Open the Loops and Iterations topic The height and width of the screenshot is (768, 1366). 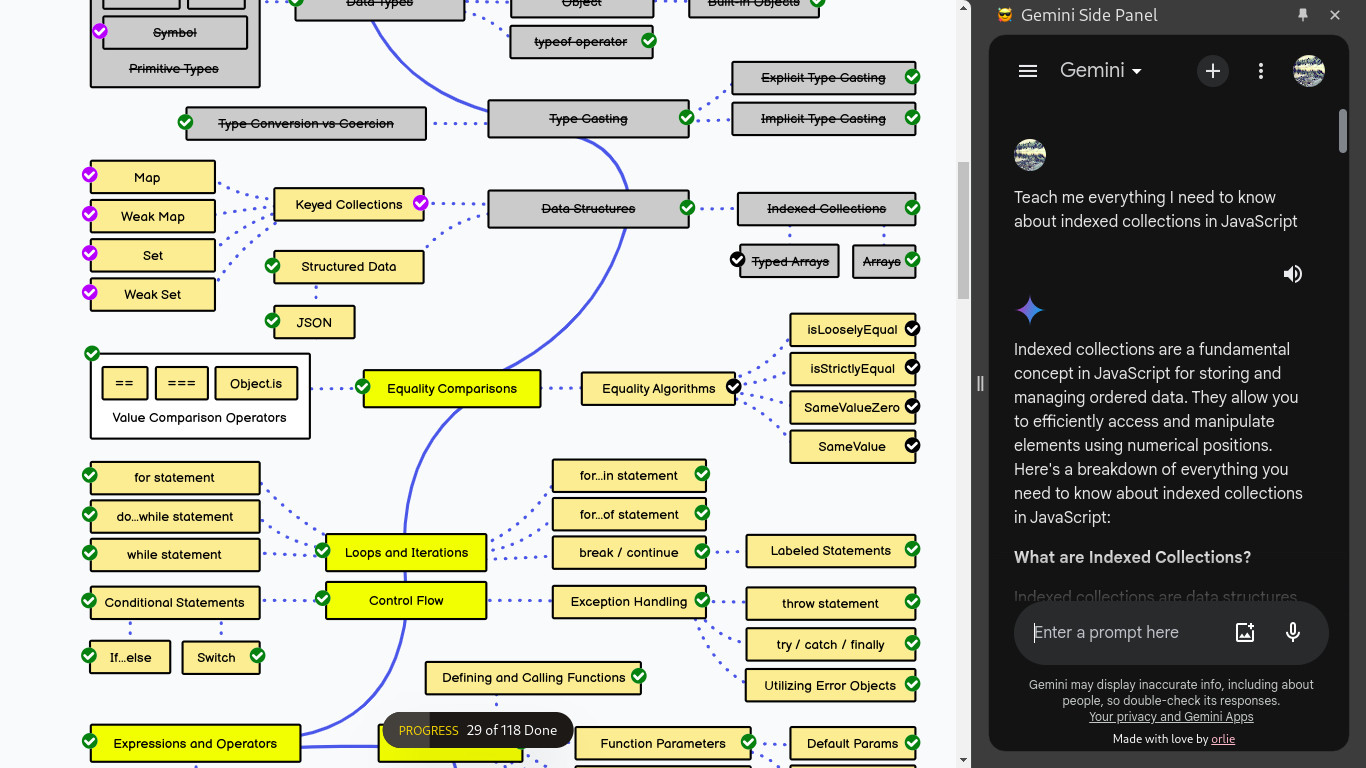coord(406,553)
